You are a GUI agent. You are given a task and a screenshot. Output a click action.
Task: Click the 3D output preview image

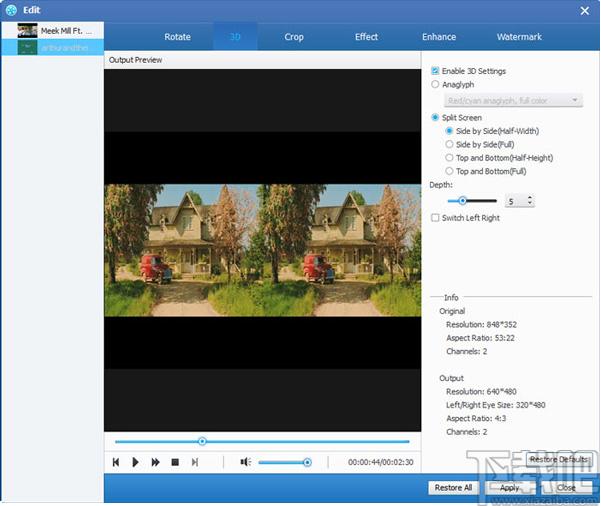click(263, 250)
